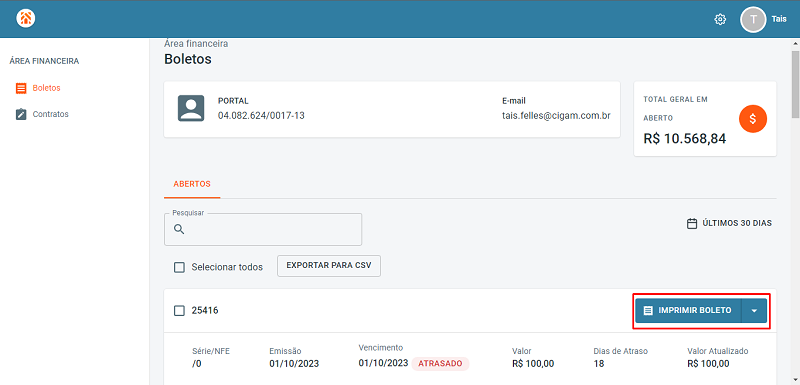
Task: Click the Vencimento date 01/10/2023
Action: tap(383, 363)
